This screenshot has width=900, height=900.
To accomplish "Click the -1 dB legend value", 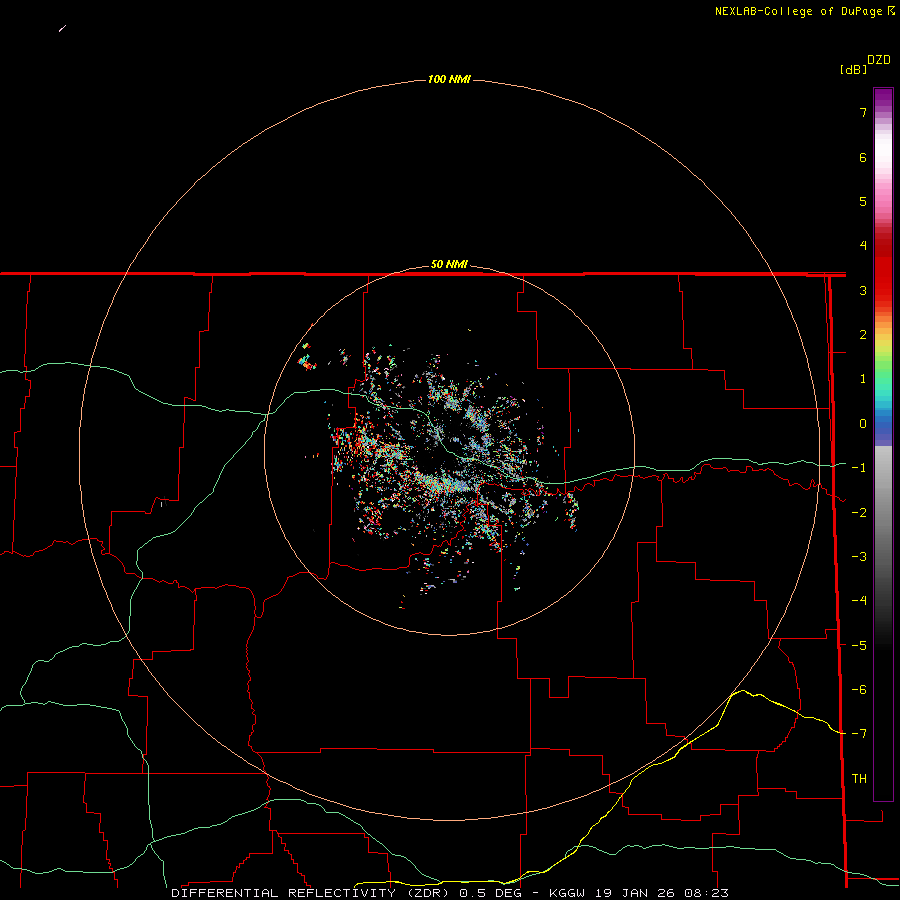I will tap(859, 468).
